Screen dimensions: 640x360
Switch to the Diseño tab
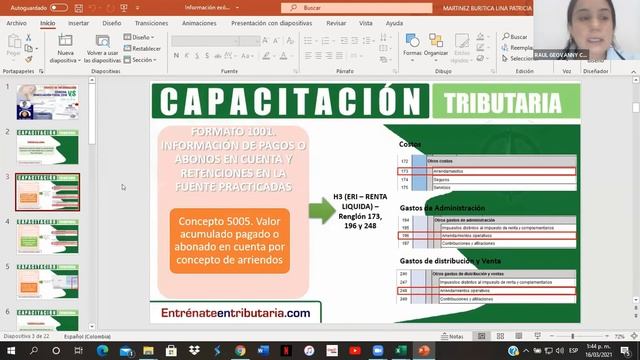pyautogui.click(x=112, y=23)
